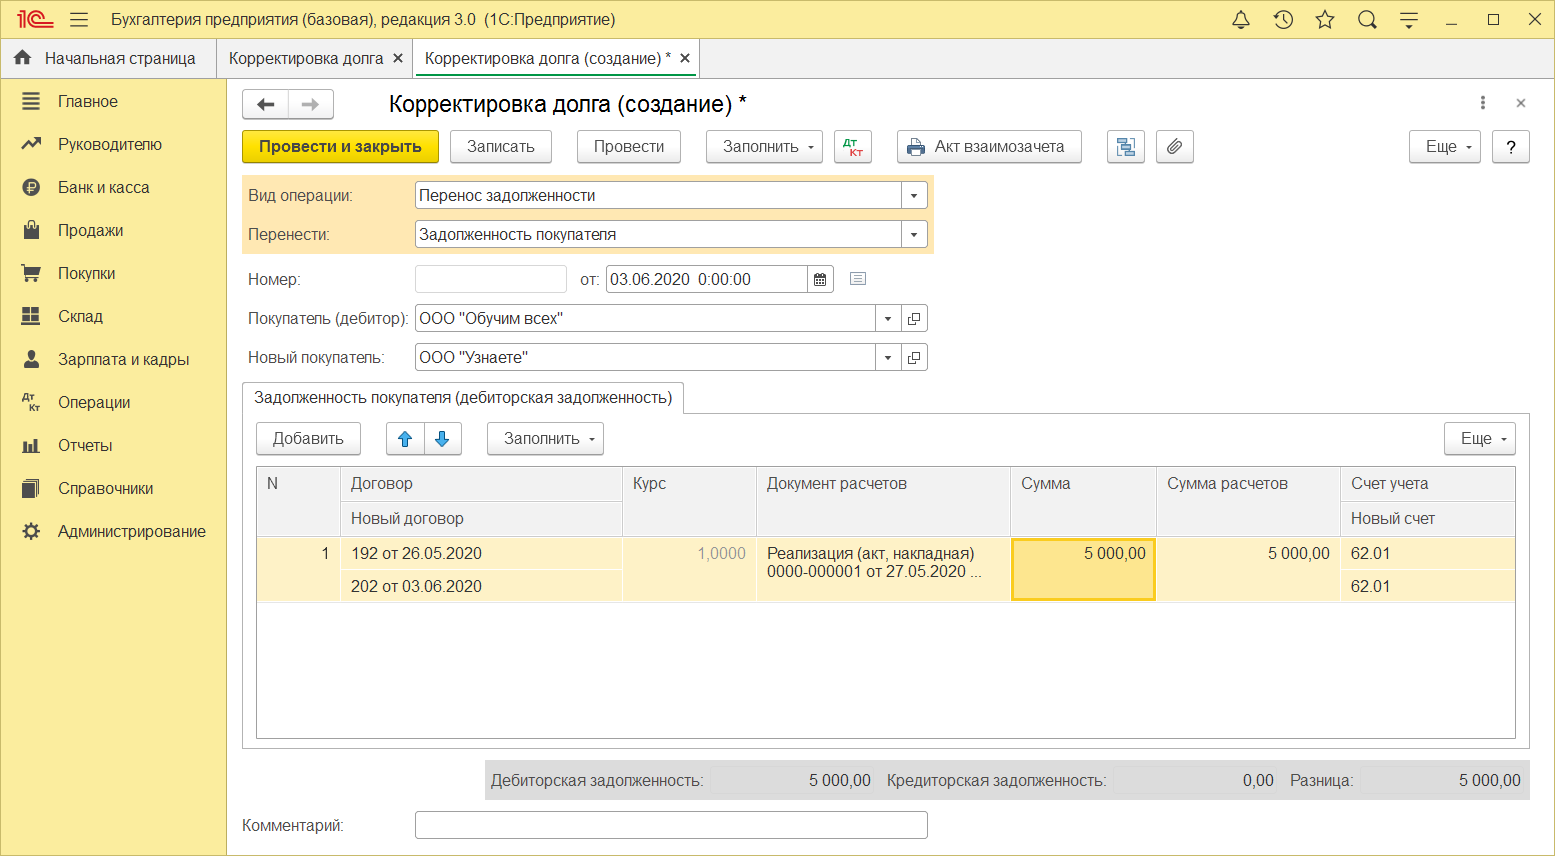
Task: Click the Номер input field
Action: 491,279
